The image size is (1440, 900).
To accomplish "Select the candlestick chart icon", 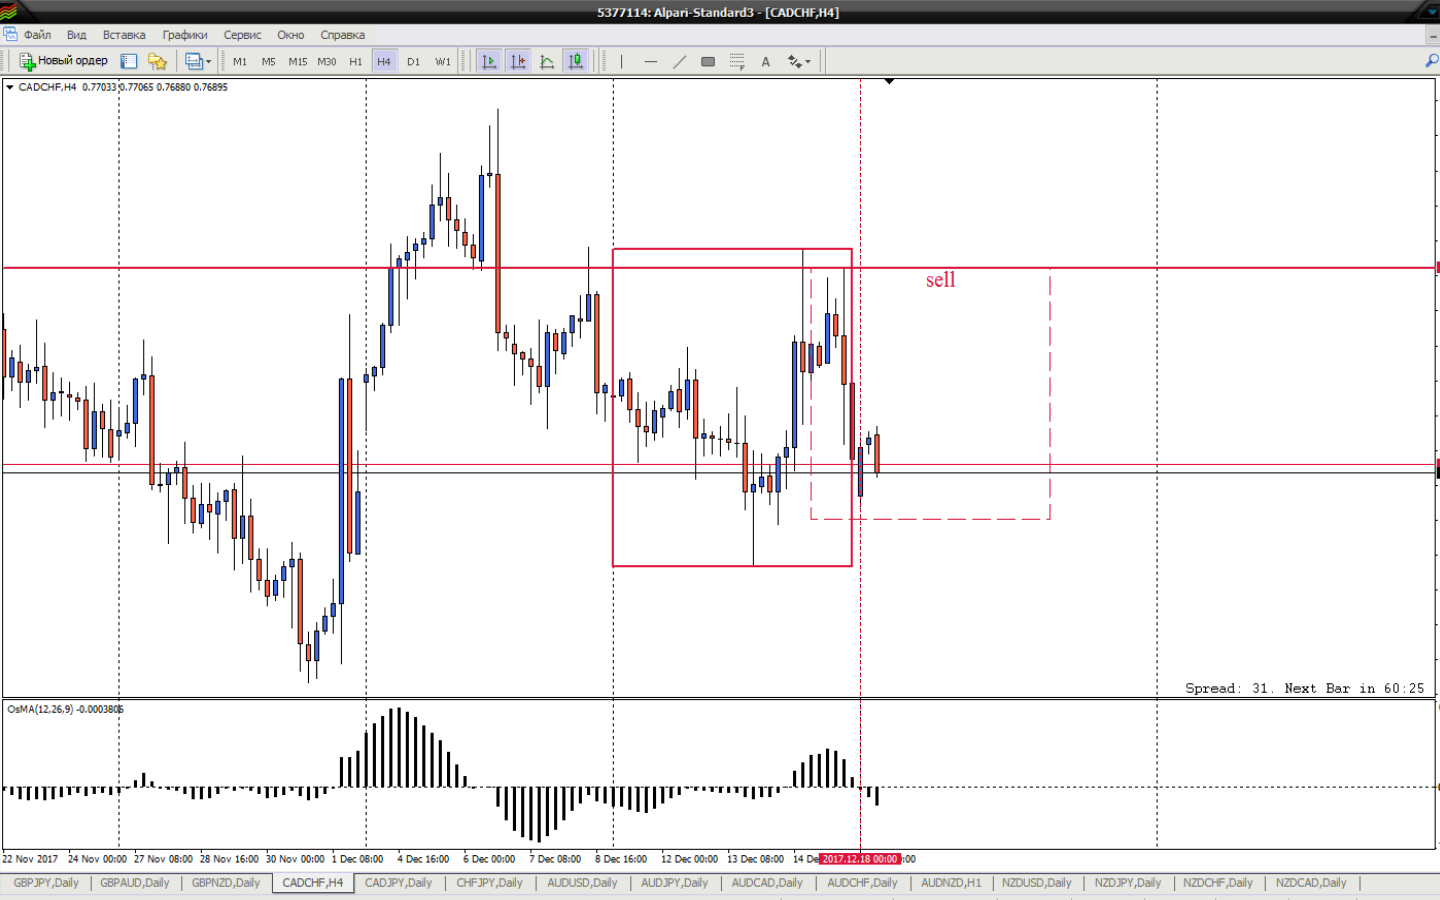I will tap(576, 61).
